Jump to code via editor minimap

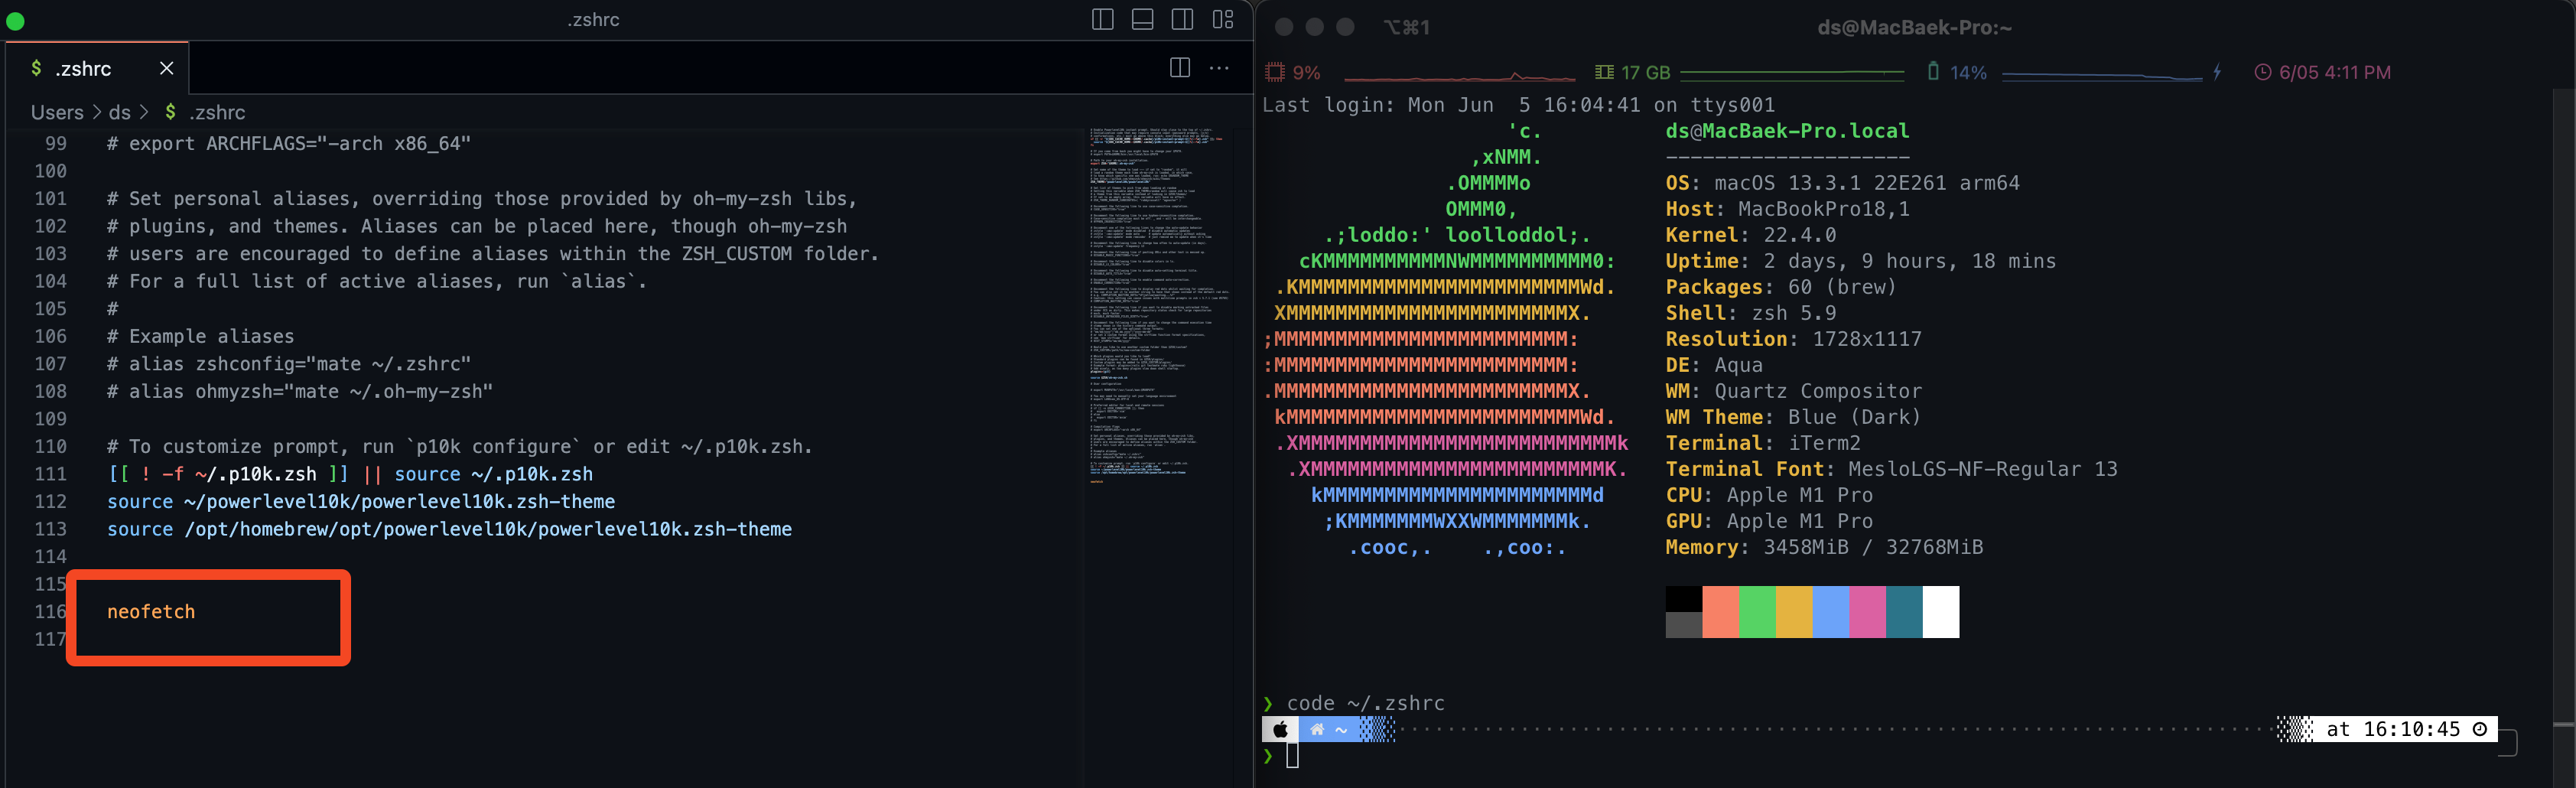tap(1160, 306)
